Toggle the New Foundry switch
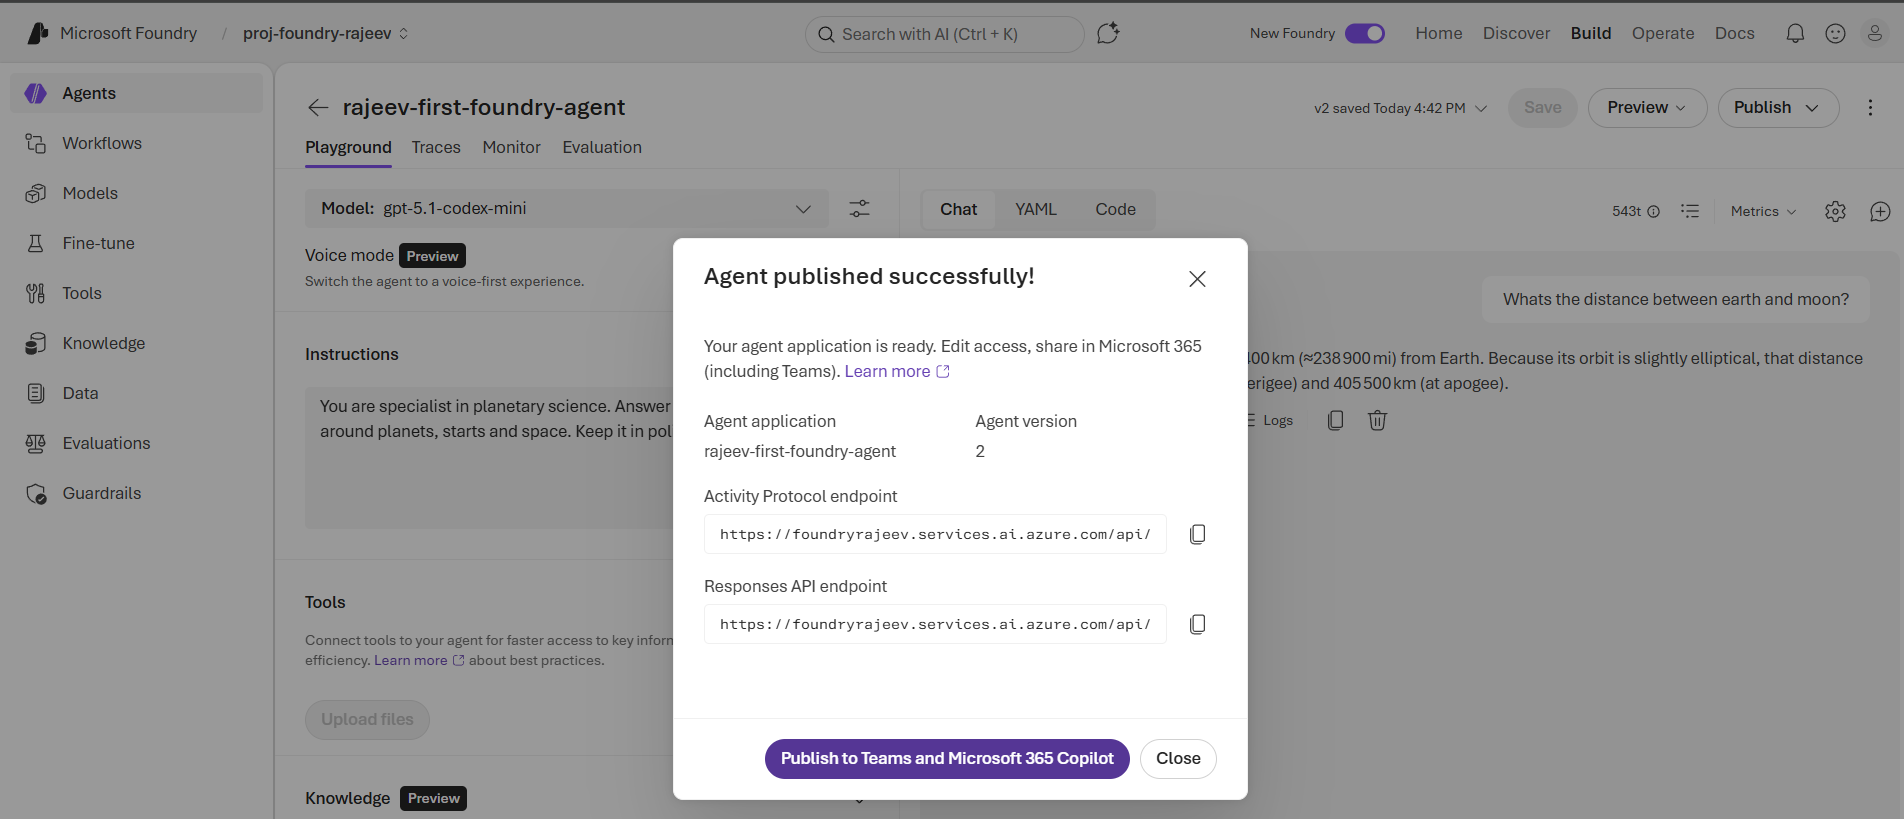Viewport: 1904px width, 819px height. coord(1364,33)
